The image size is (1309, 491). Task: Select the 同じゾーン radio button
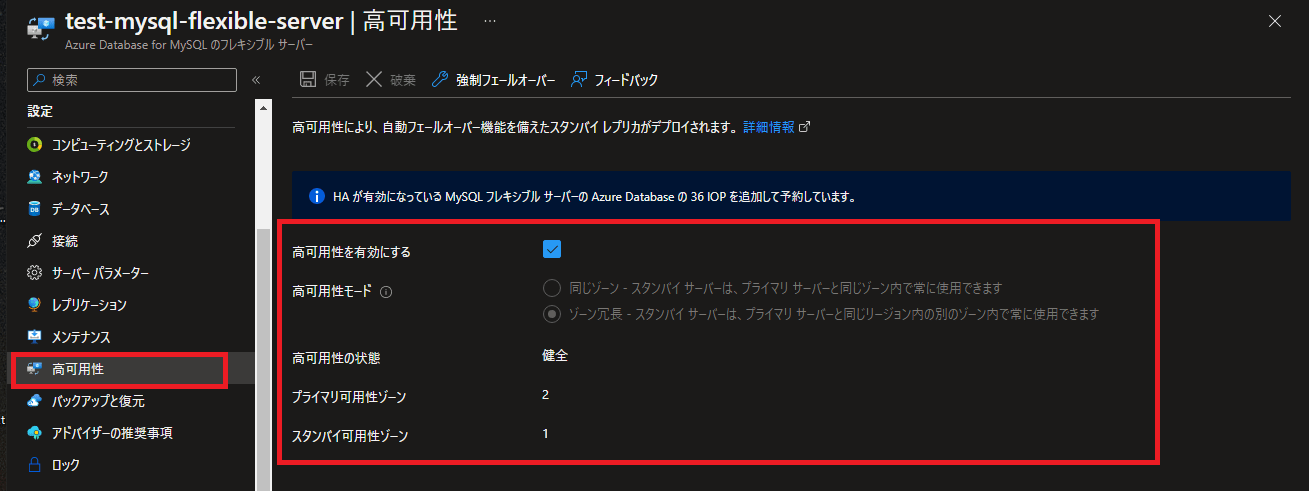(552, 288)
